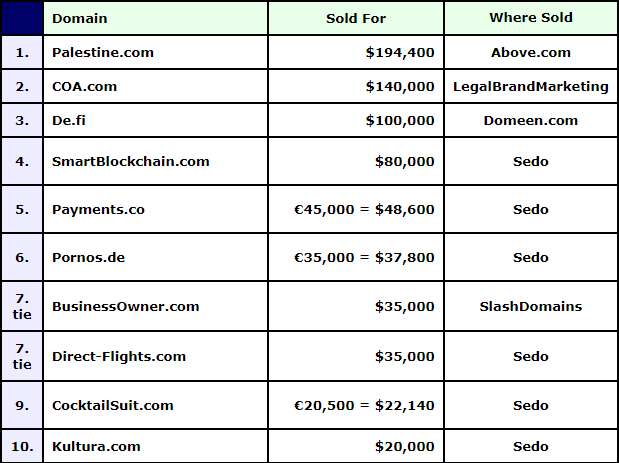Click the Domain column header
The height and width of the screenshot is (463, 619).
(79, 18)
